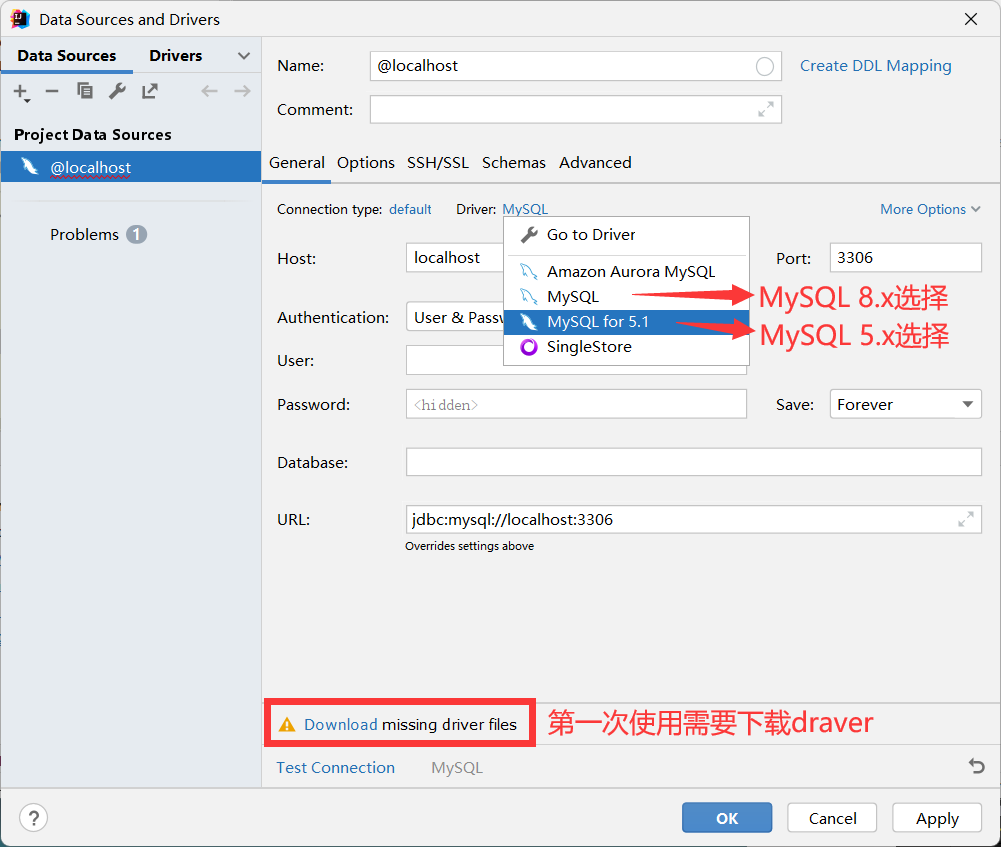The height and width of the screenshot is (847, 1001).
Task: Click the Database input field
Action: tap(693, 461)
